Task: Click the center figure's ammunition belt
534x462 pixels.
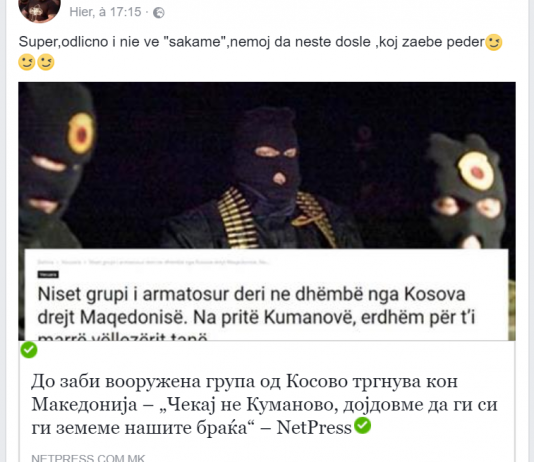Action: (x=236, y=218)
